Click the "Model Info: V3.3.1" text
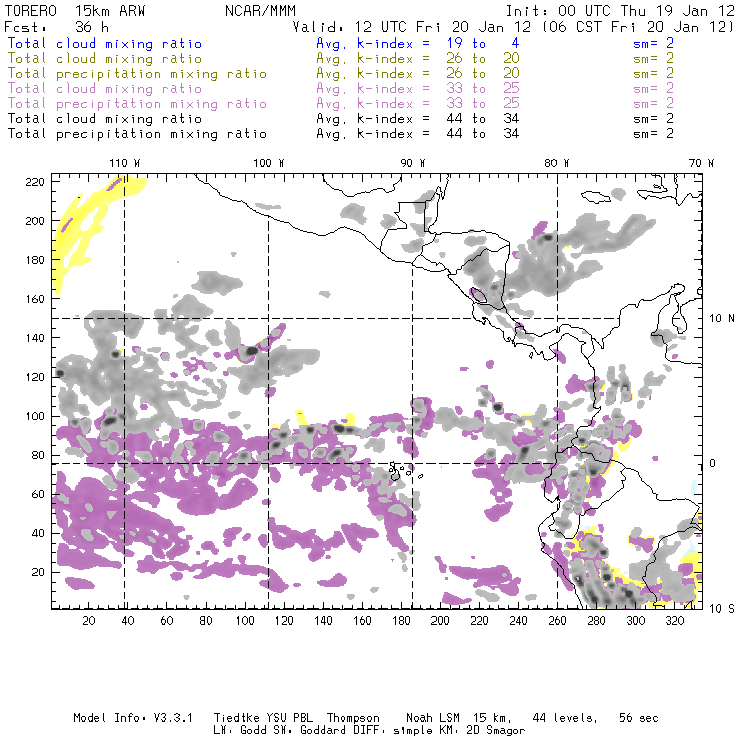This screenshot has width=740, height=740. [x=133, y=718]
